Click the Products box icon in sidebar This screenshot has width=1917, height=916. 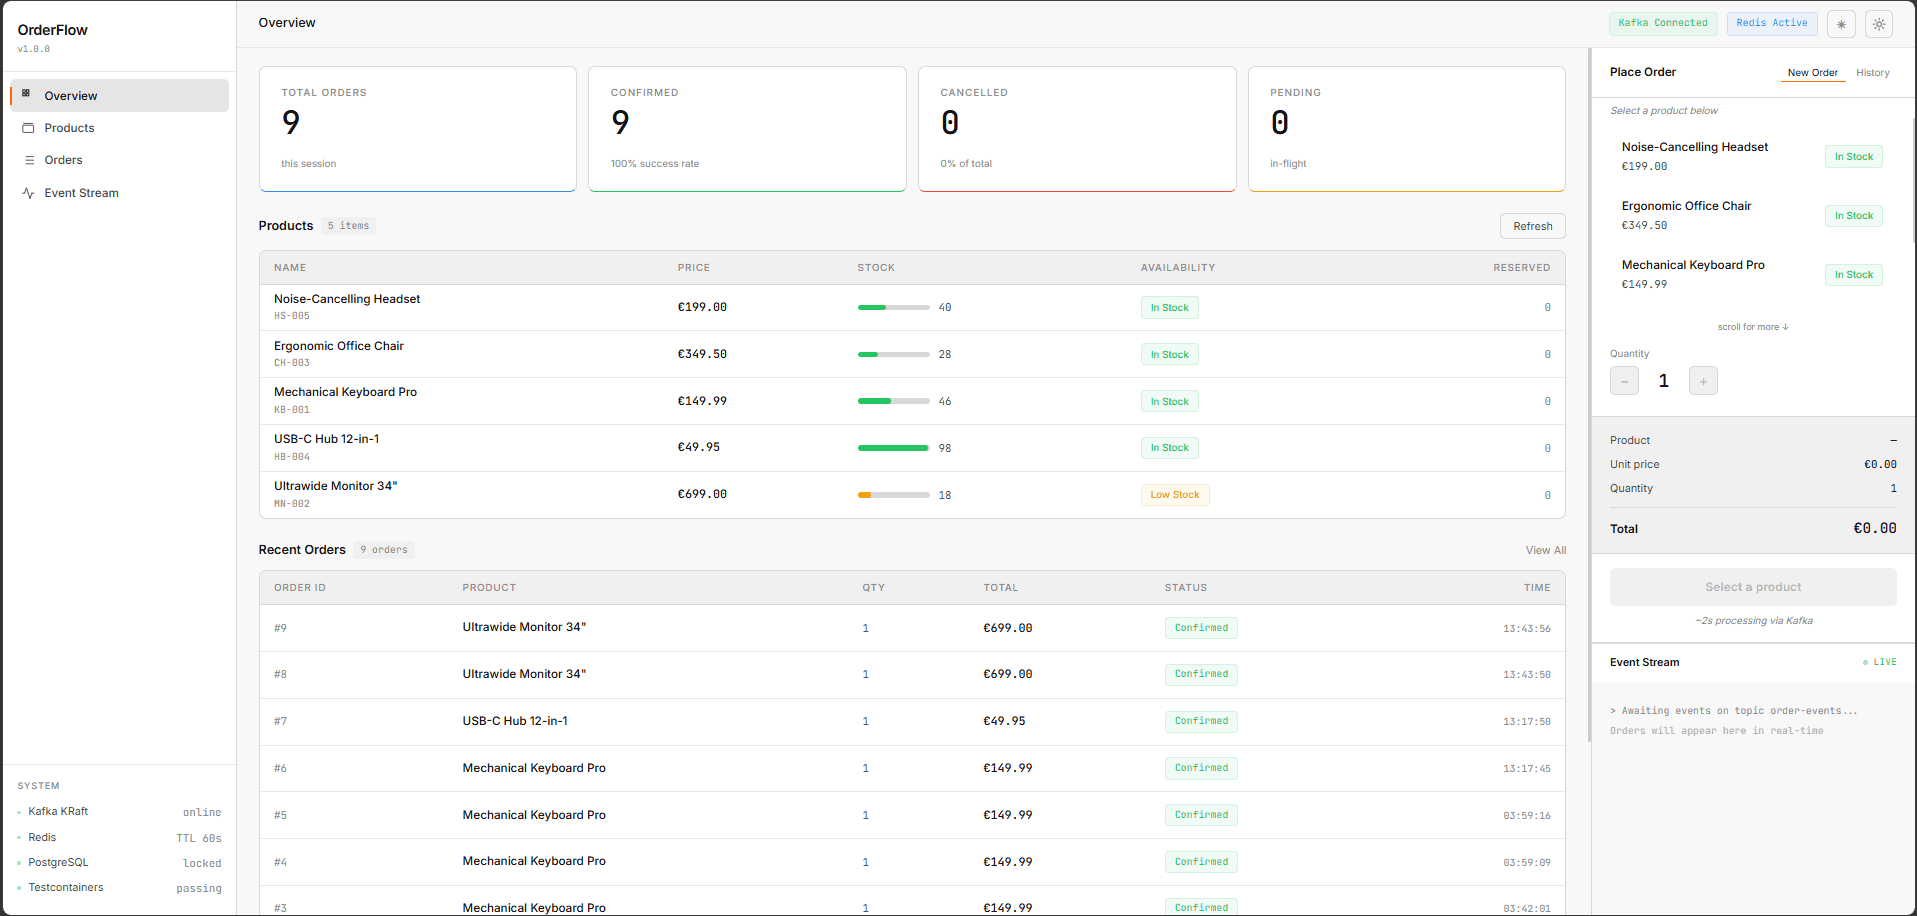coord(28,128)
